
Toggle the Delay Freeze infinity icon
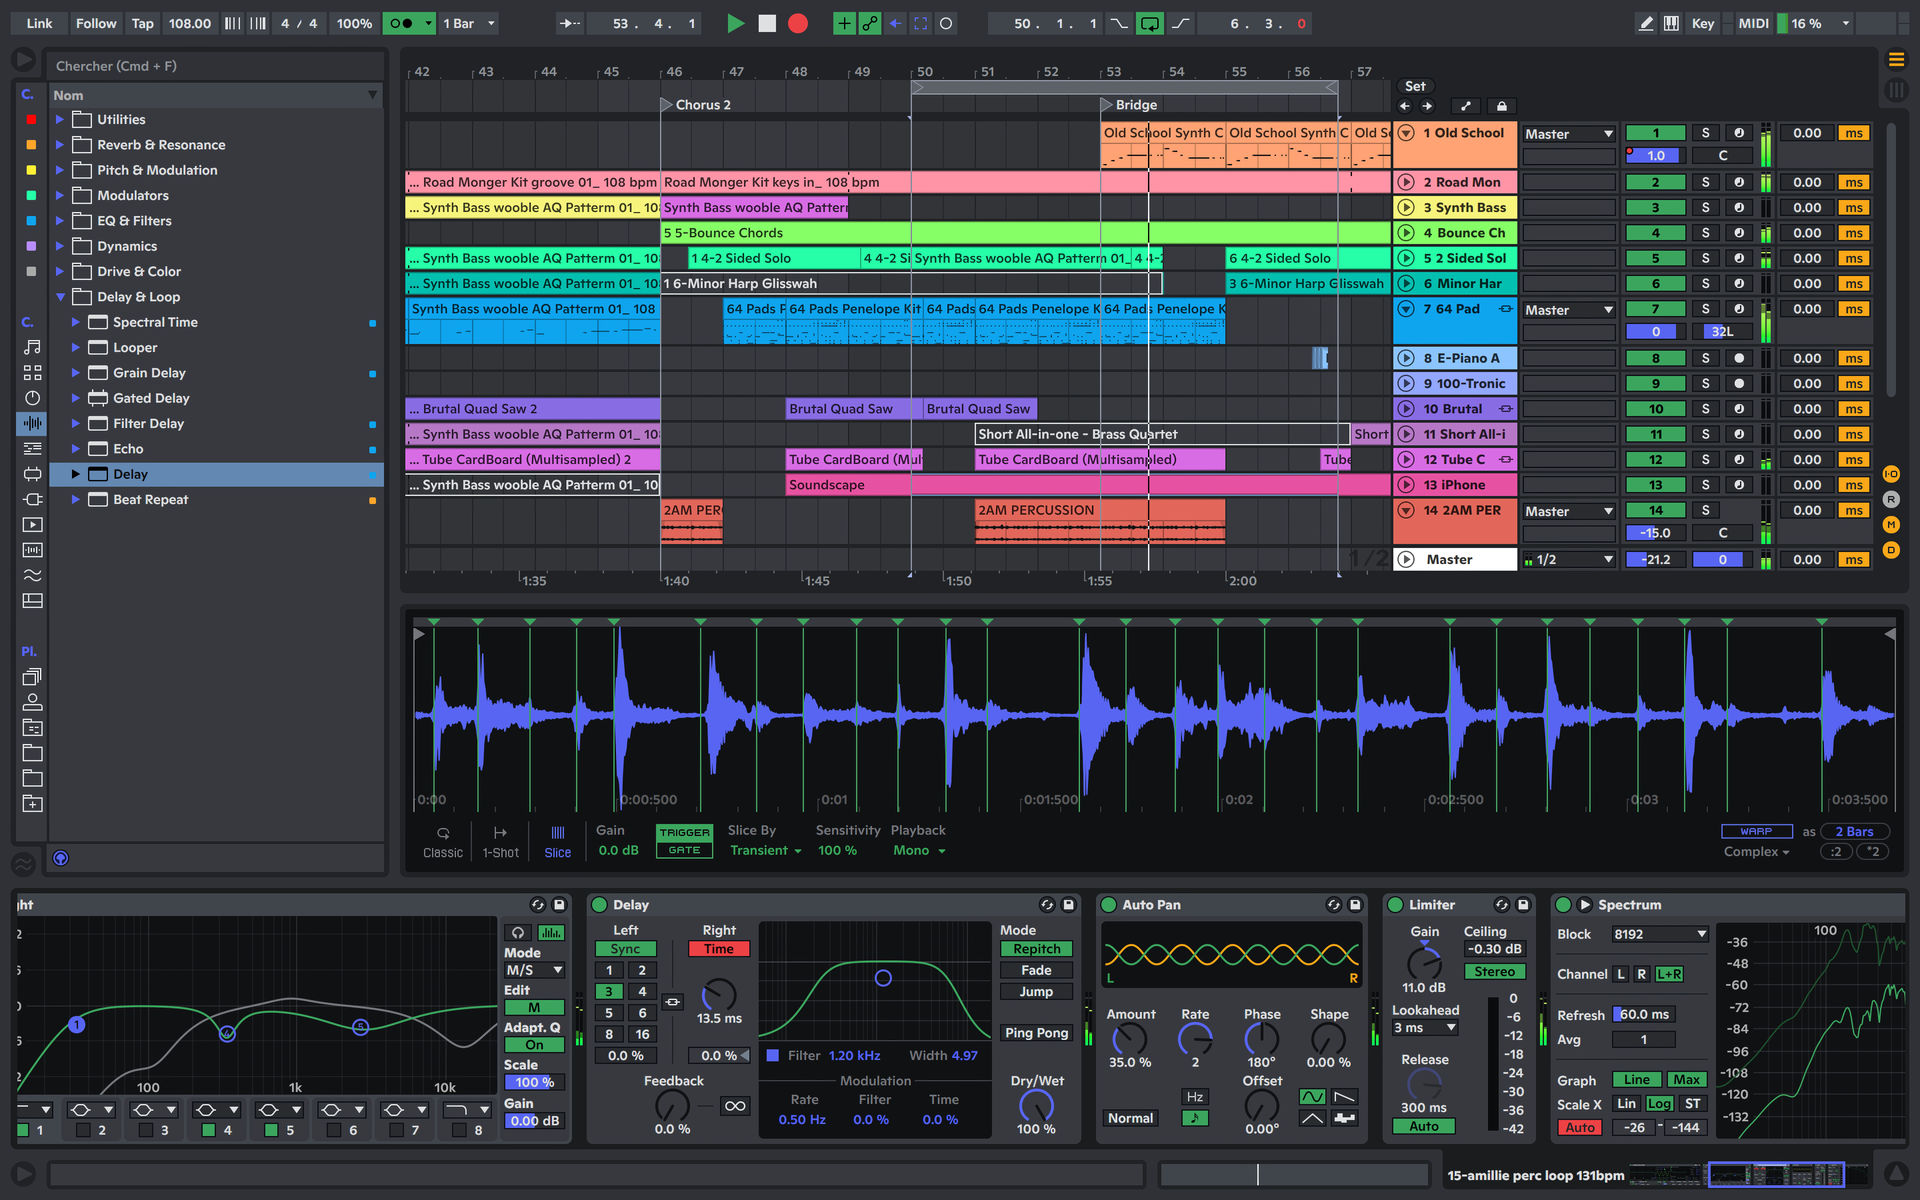(735, 1105)
